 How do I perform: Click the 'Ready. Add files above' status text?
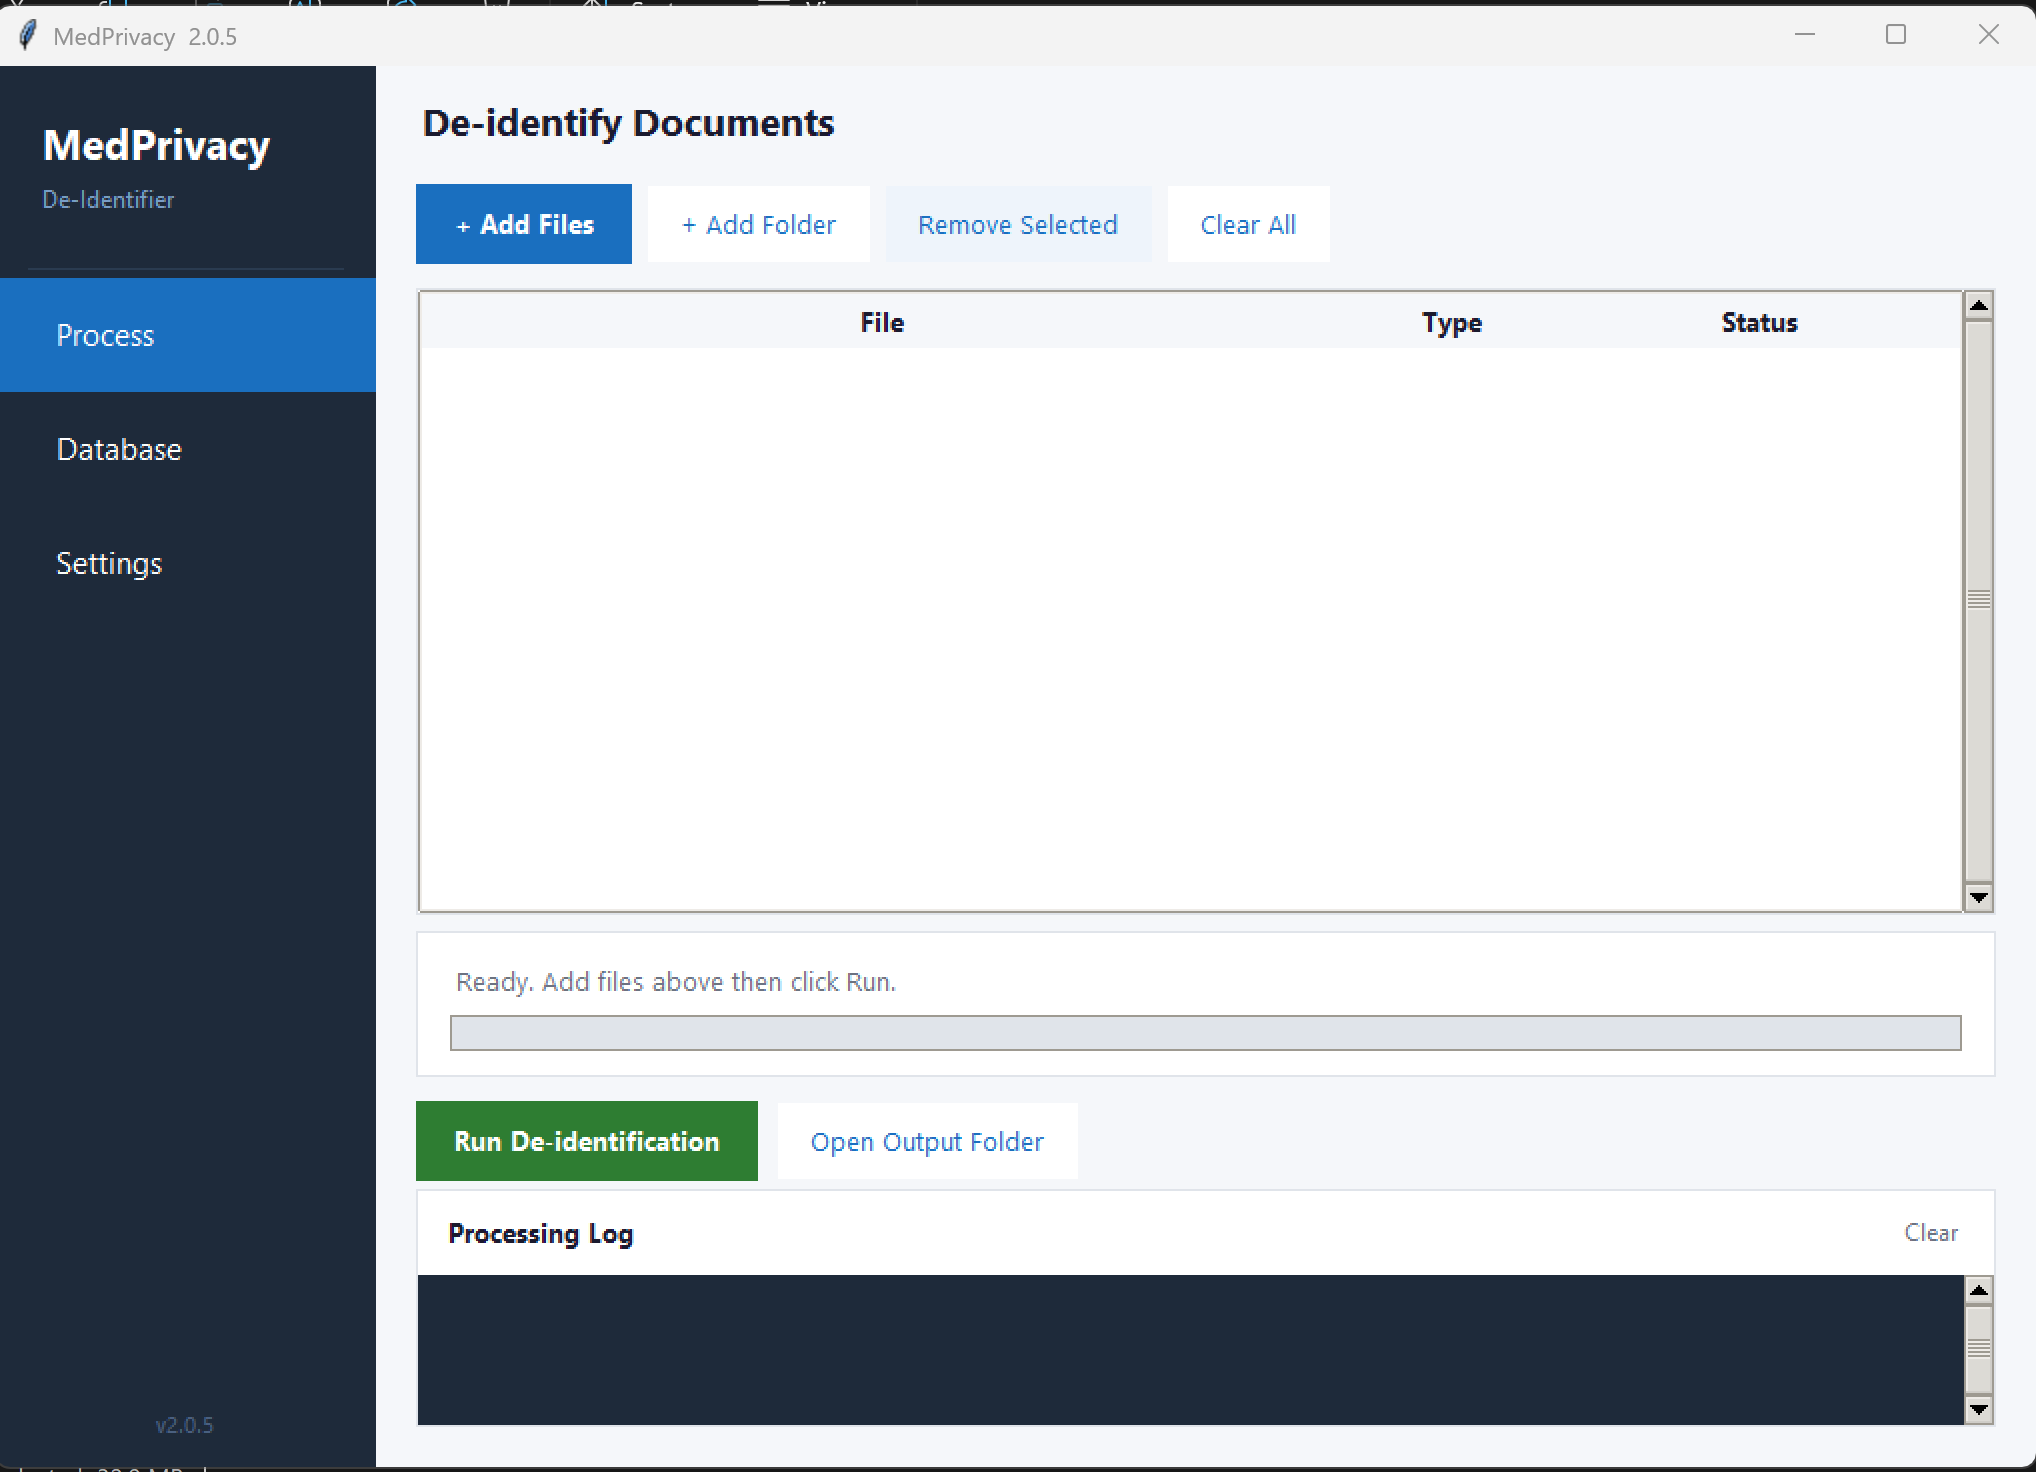(676, 982)
